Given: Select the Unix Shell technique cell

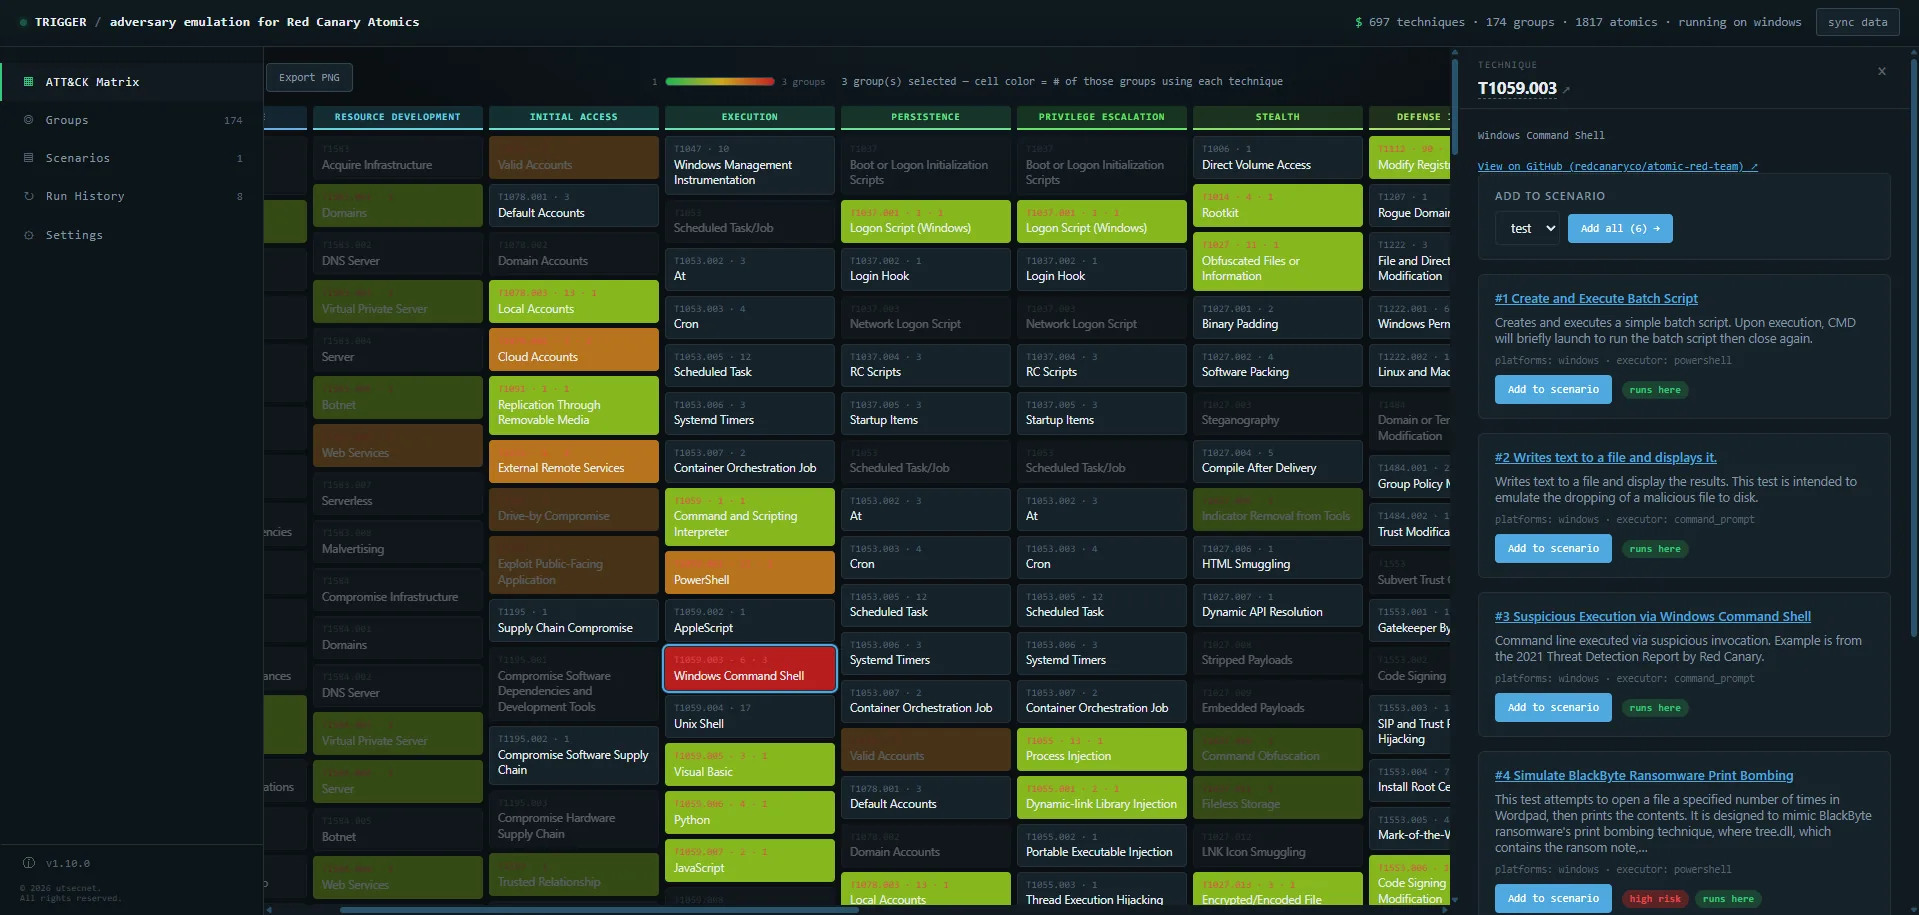Looking at the screenshot, I should [749, 717].
